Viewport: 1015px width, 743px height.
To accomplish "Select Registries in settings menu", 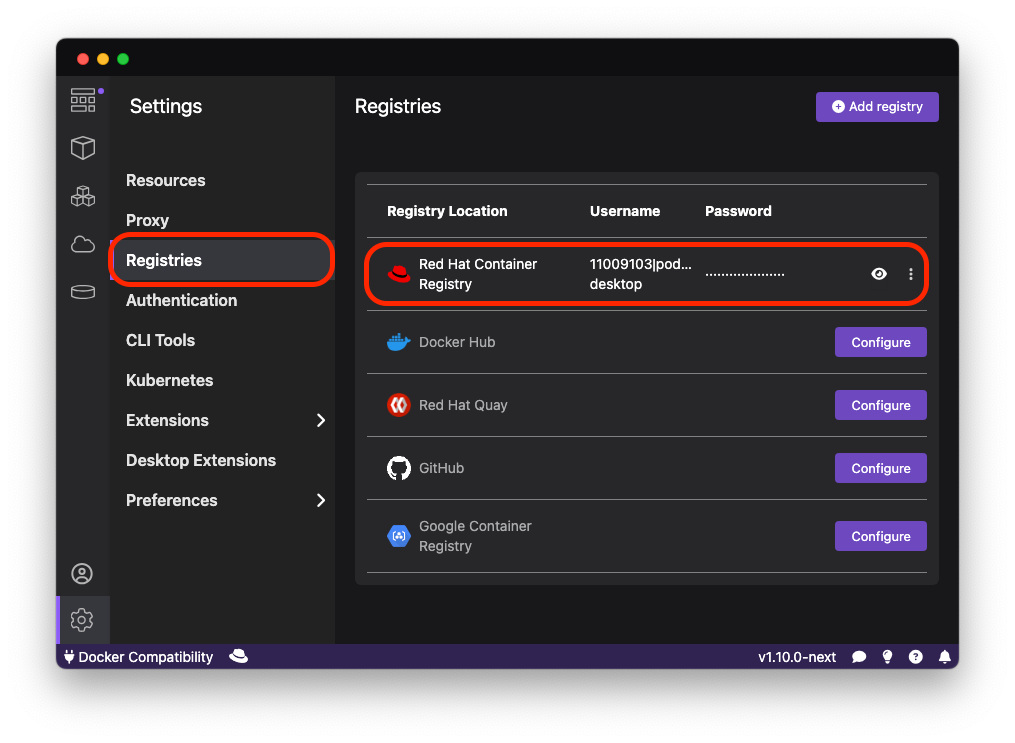I will tap(221, 260).
